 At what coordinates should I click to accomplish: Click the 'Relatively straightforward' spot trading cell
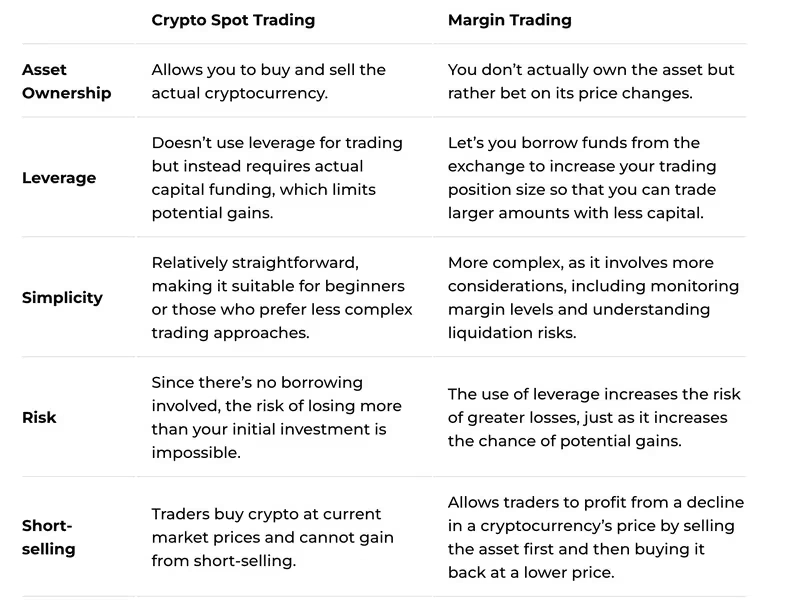(282, 298)
